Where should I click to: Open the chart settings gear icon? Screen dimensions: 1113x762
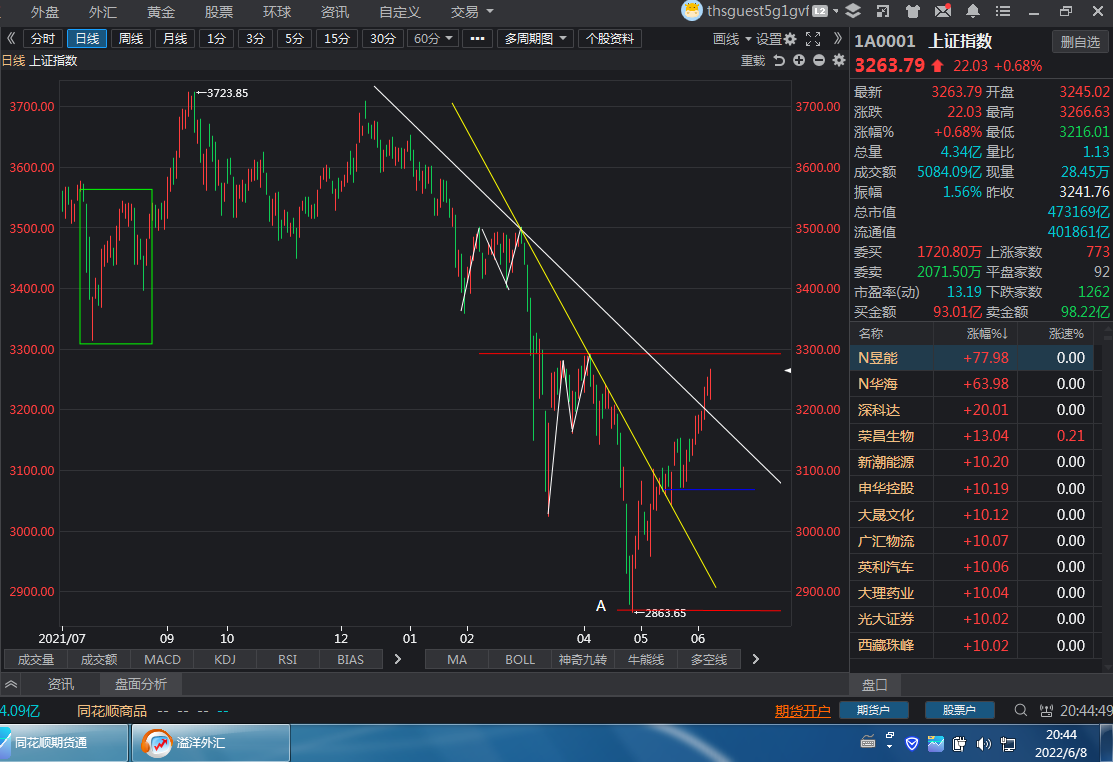tap(790, 38)
